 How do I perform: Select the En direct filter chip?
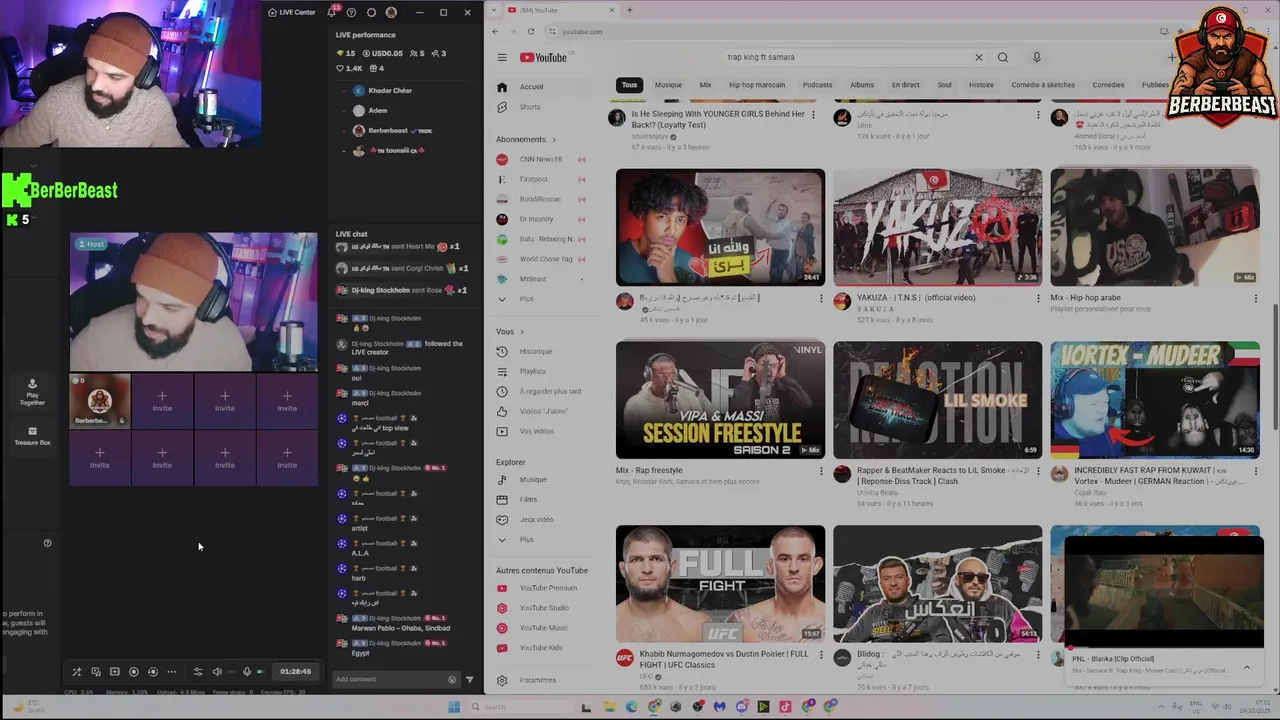pos(905,85)
